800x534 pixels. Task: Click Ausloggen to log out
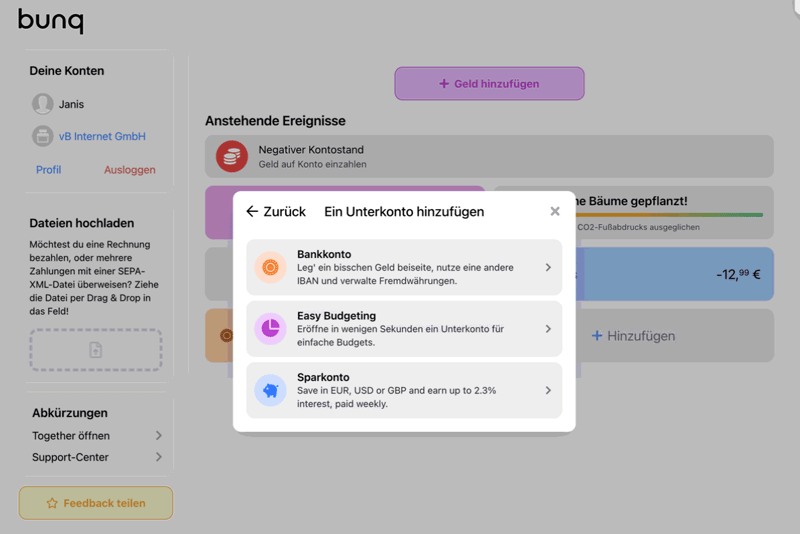(x=130, y=170)
